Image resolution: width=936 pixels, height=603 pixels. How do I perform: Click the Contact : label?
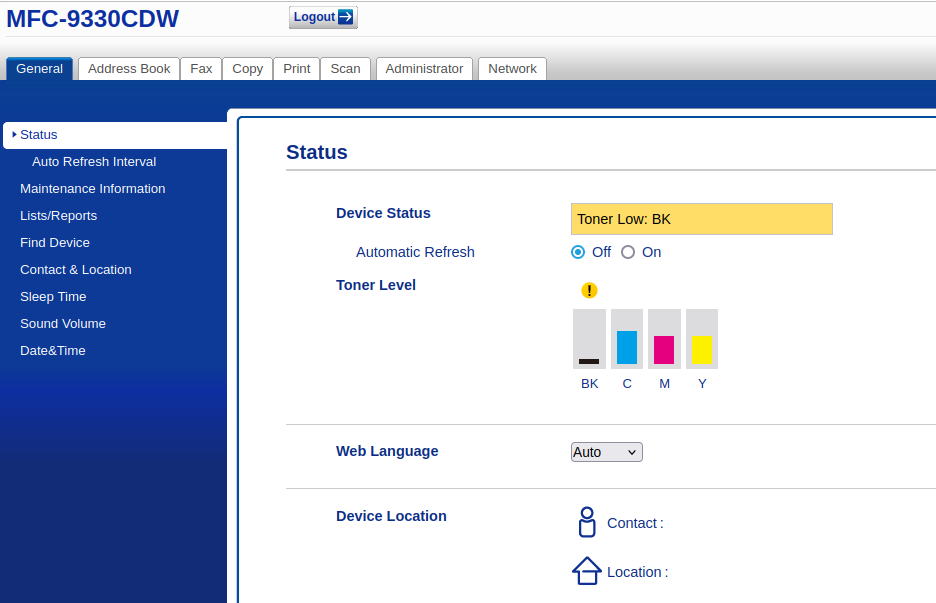(x=635, y=523)
